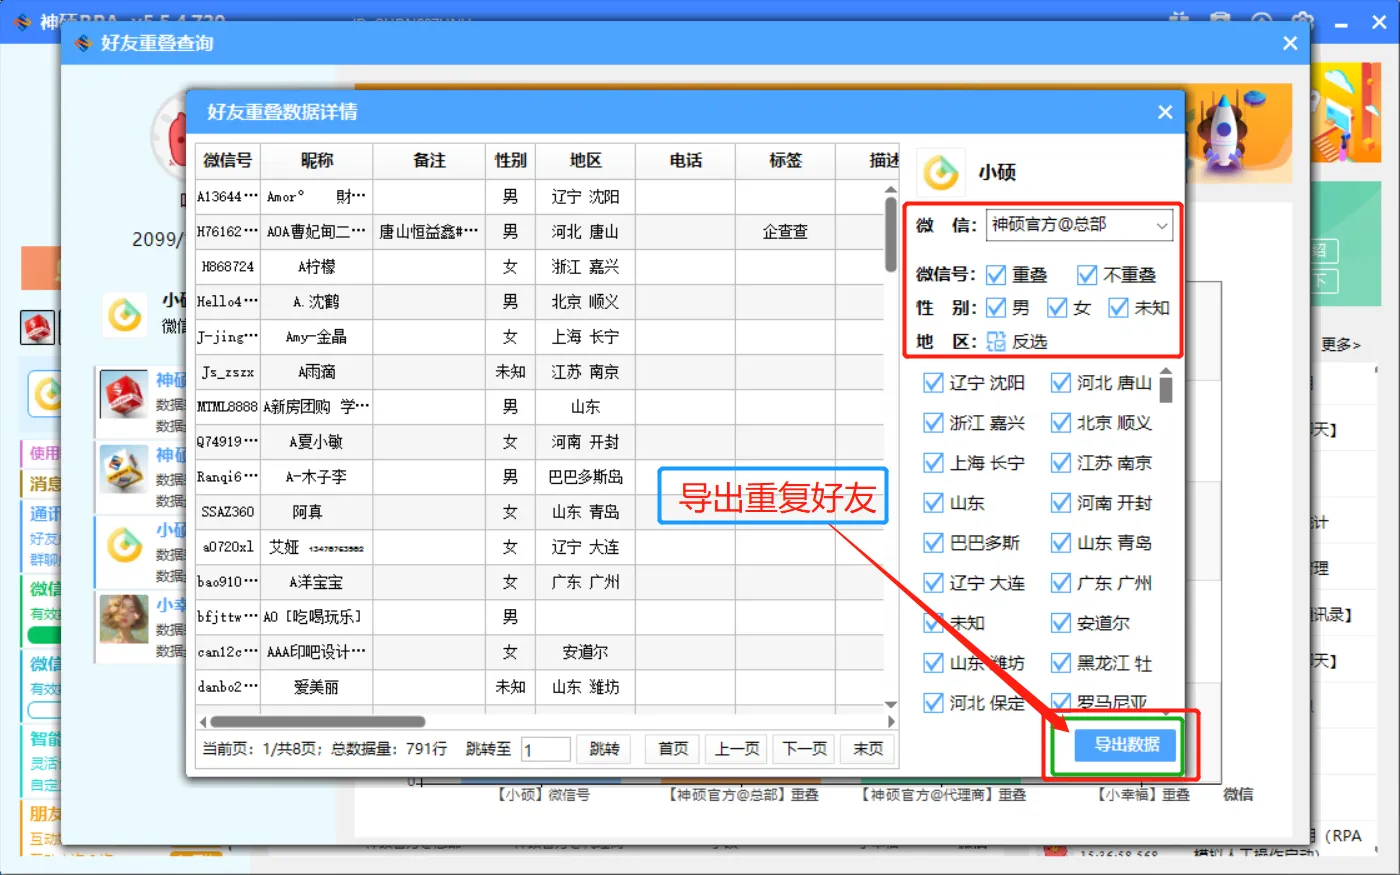This screenshot has height=875, width=1400.
Task: Click the multicolor cube account avatar
Action: click(x=124, y=469)
